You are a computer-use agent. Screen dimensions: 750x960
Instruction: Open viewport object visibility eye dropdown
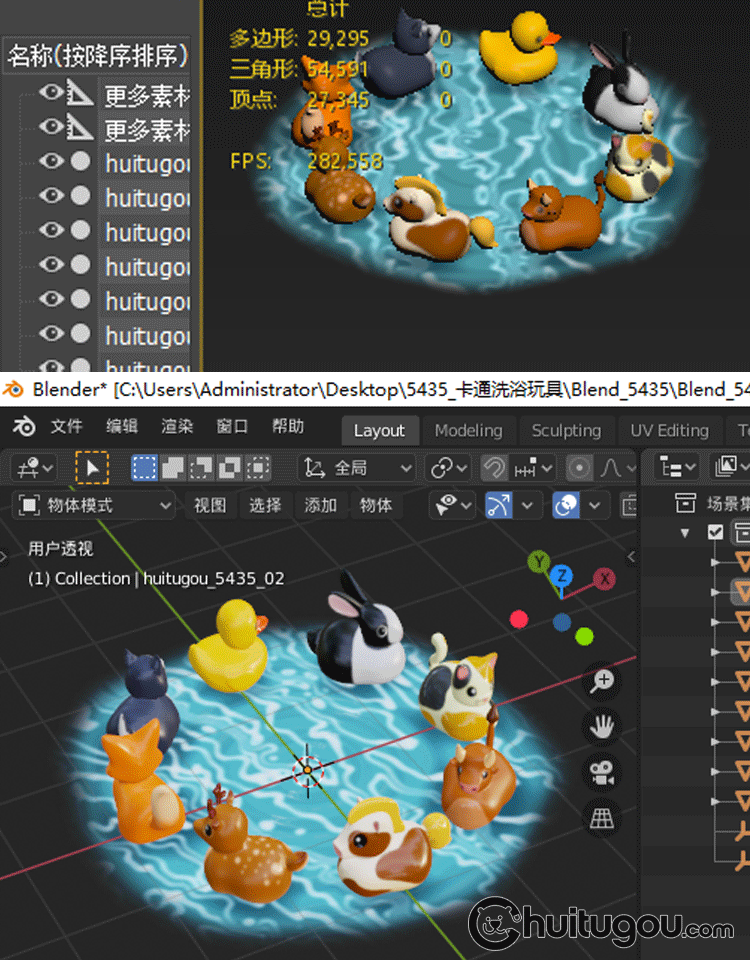tap(452, 506)
